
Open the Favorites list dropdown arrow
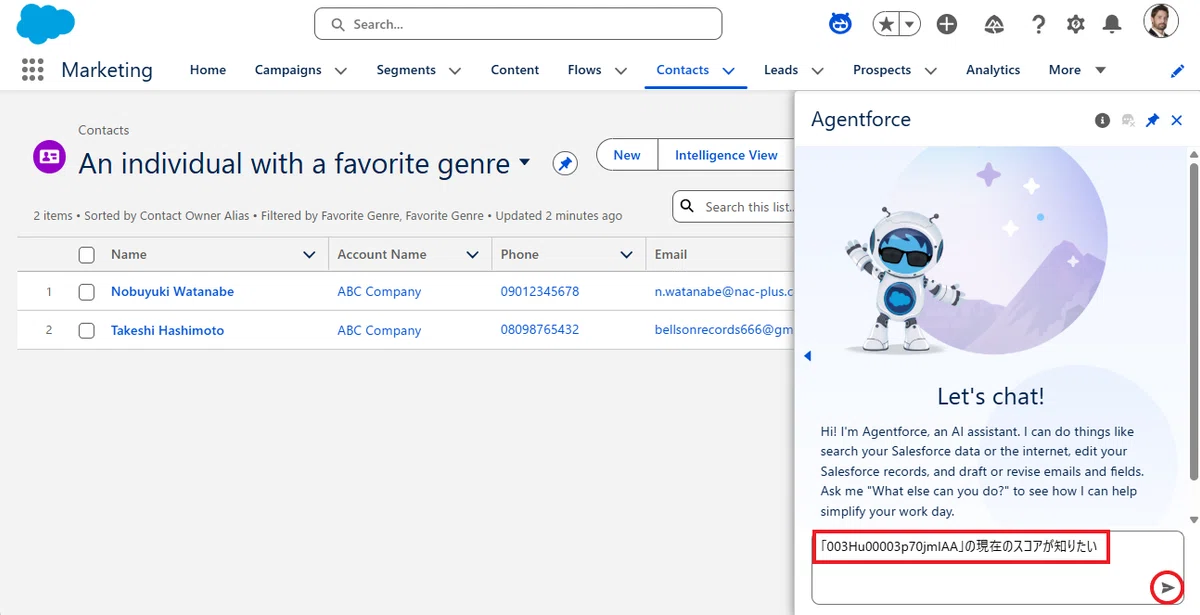click(x=909, y=24)
